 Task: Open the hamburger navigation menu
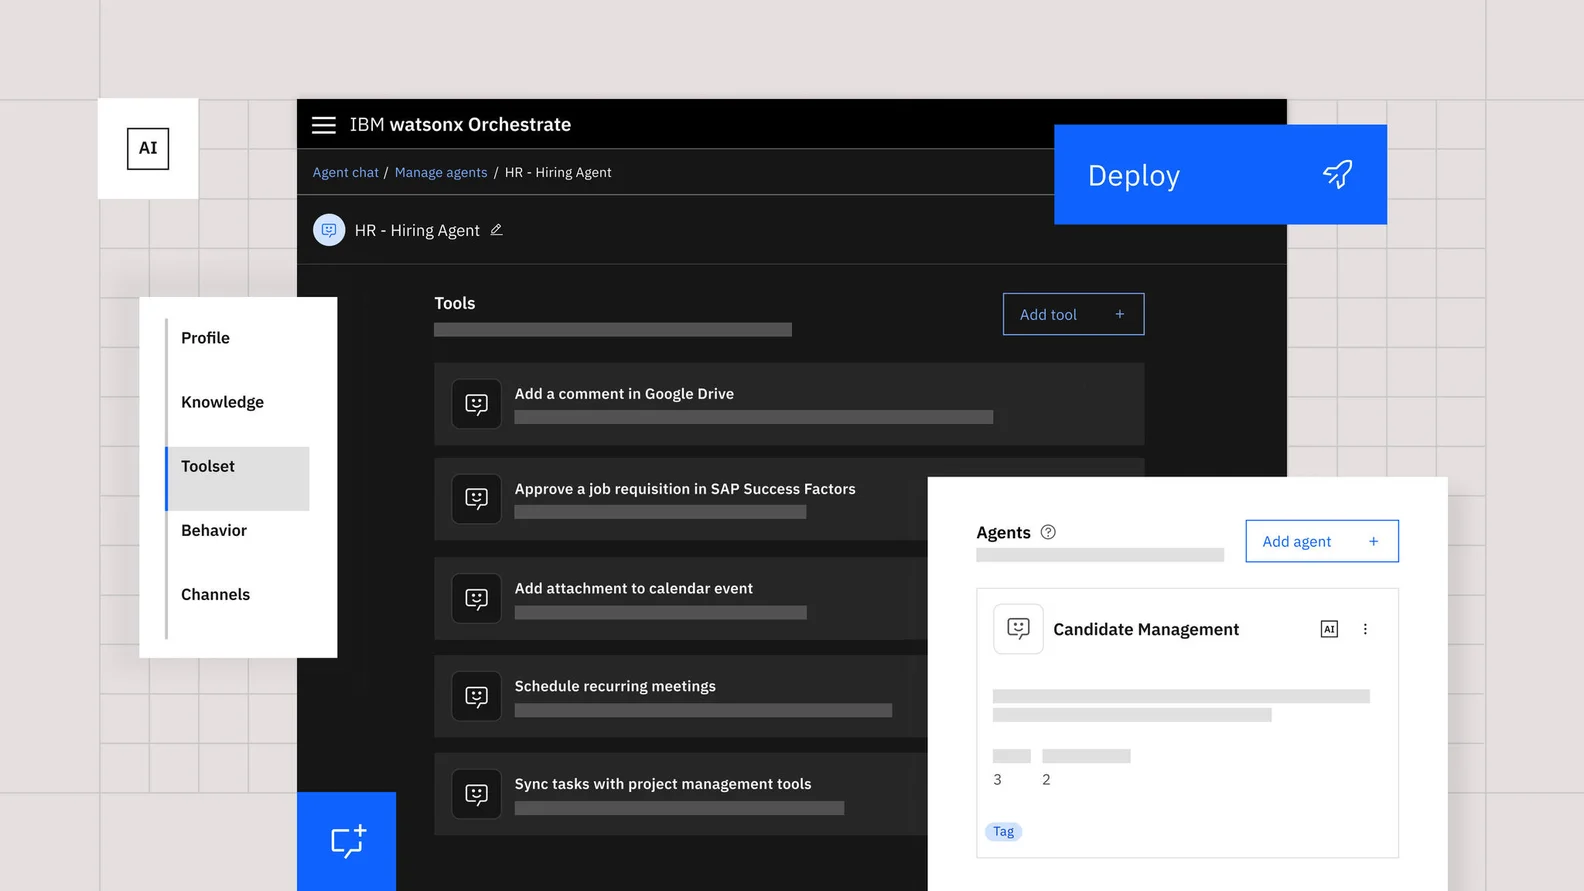(323, 125)
